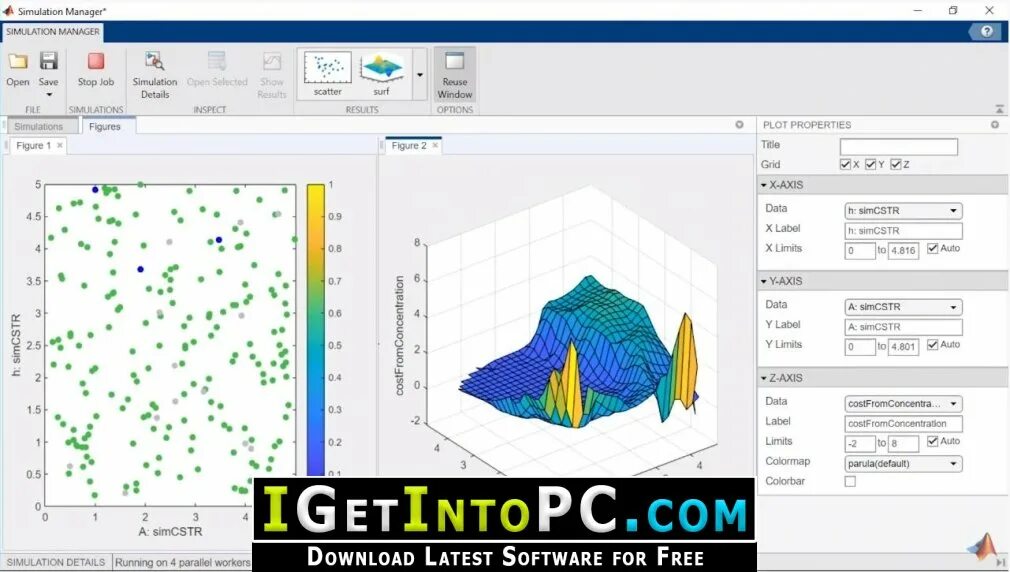Edit the Z-axis Label field
The width and height of the screenshot is (1010, 572).
coord(903,424)
